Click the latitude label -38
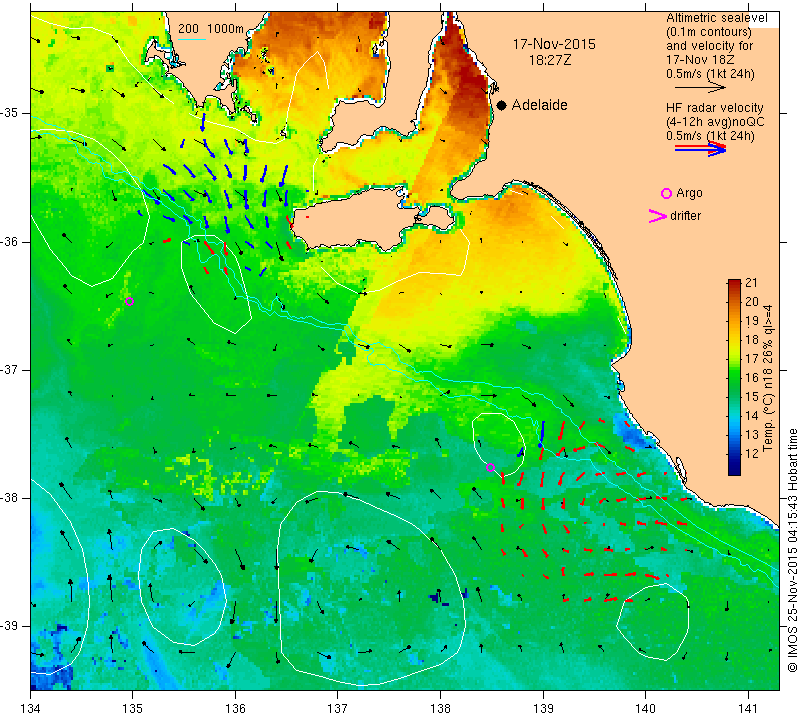The image size is (800, 720). click(x=9, y=498)
